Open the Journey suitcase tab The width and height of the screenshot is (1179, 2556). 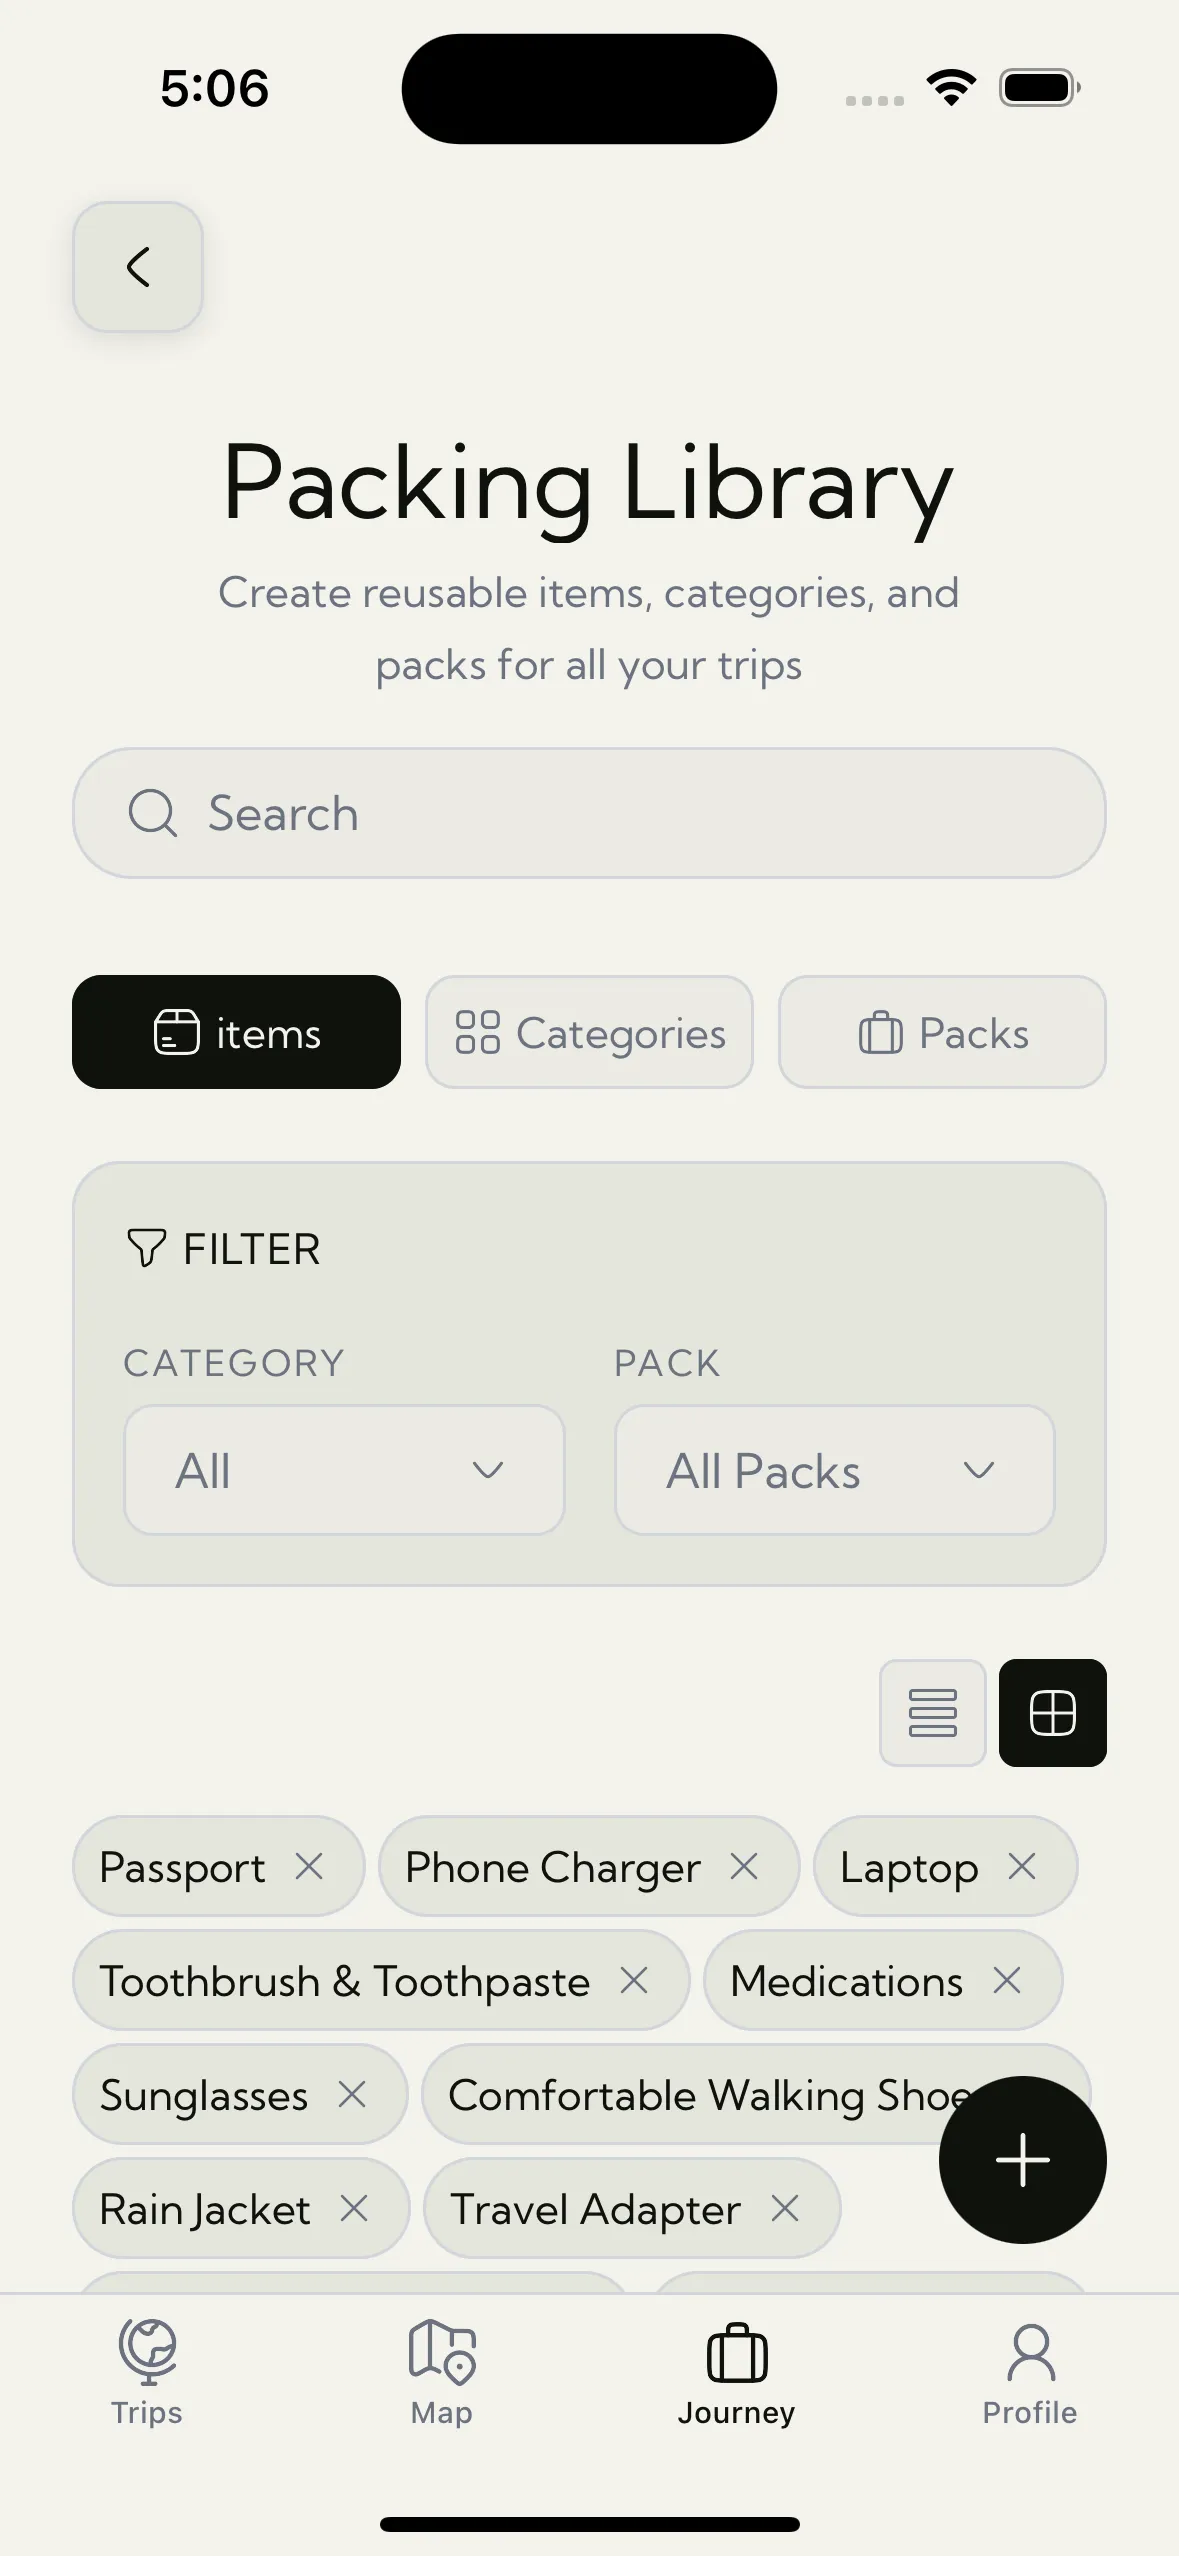[737, 2372]
